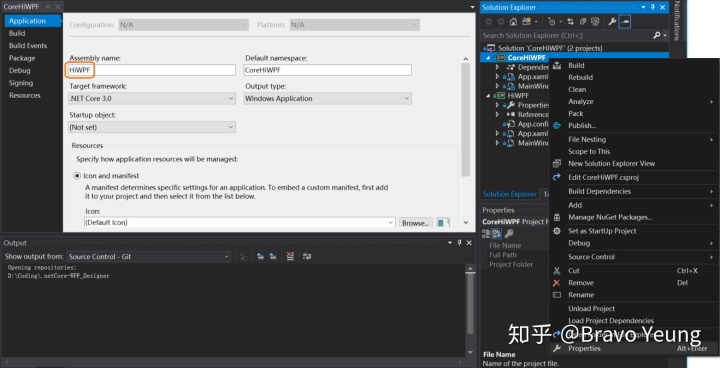Select Edit CoreHiWPF.csproj menu item
The height and width of the screenshot is (368, 720).
click(603, 177)
